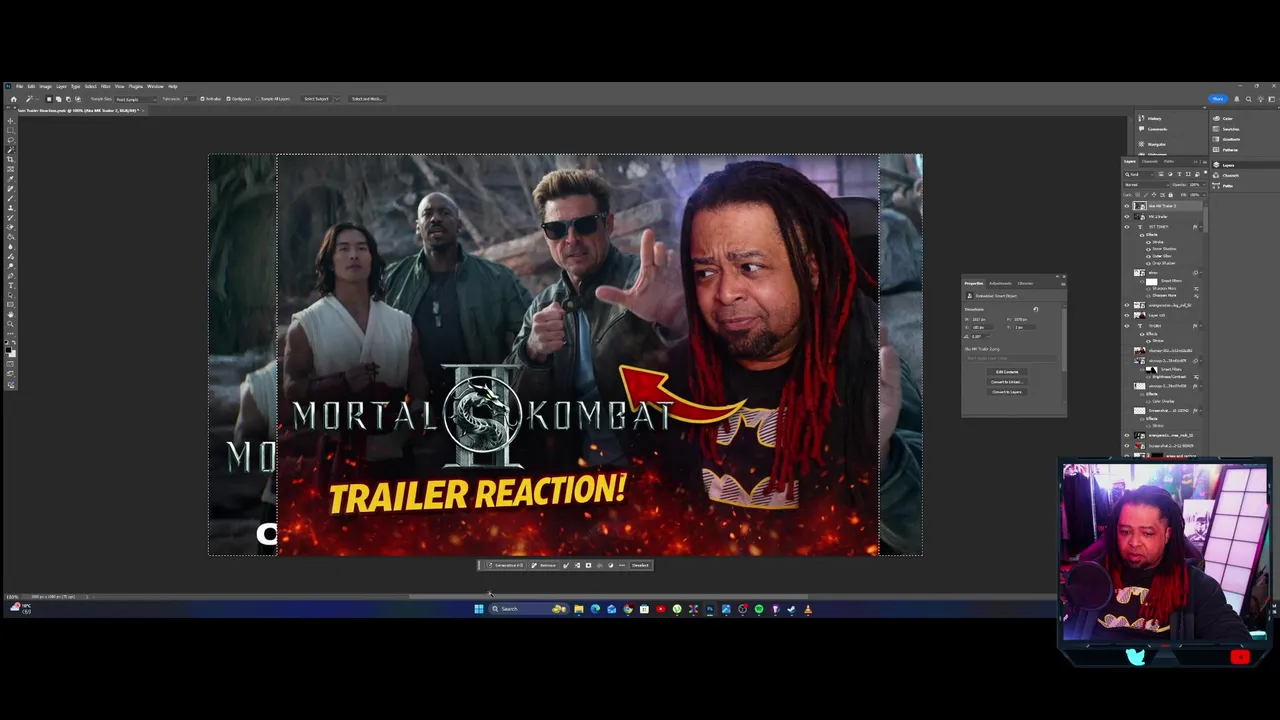This screenshot has width=1280, height=720.
Task: Select the Lasso tool
Action: coord(11,140)
